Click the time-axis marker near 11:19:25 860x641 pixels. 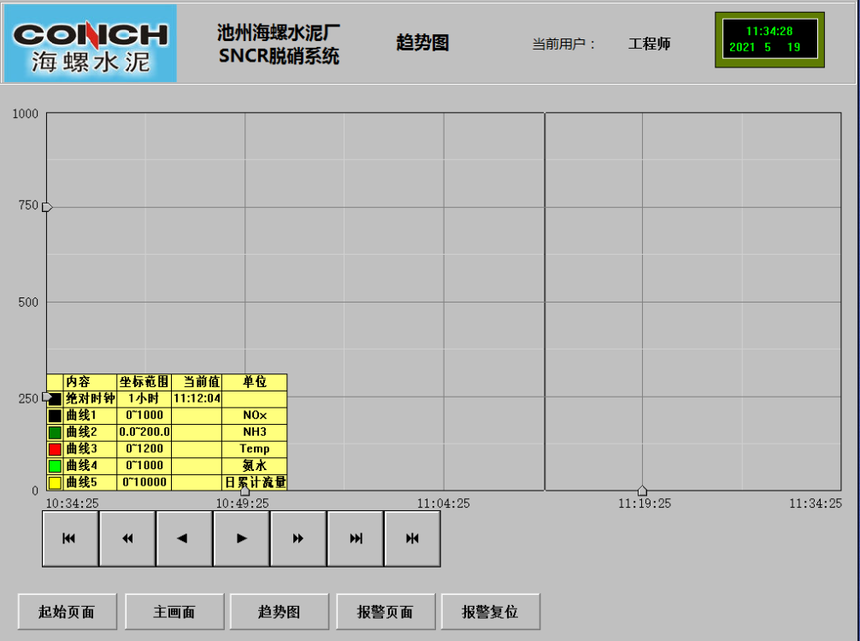642,491
